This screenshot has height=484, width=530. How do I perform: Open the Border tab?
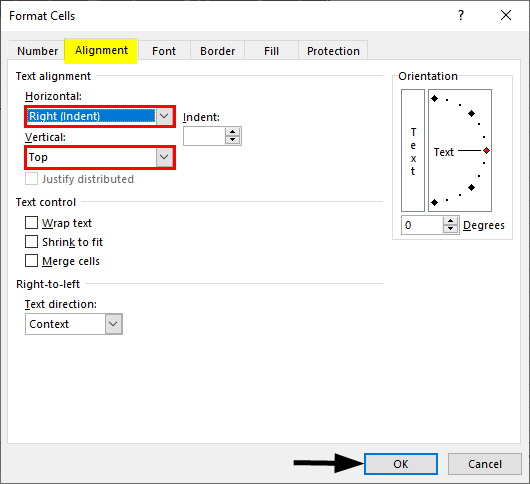pyautogui.click(x=217, y=51)
